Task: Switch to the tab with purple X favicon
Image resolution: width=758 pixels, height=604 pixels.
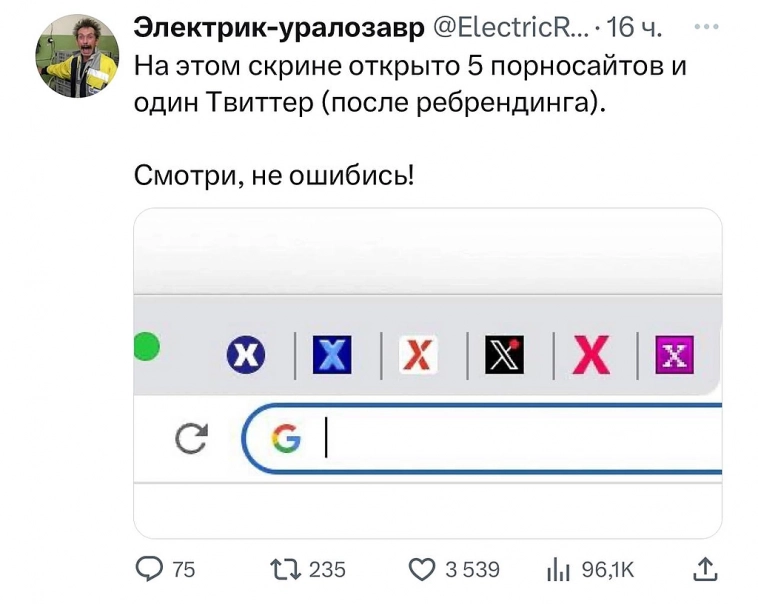Action: [675, 354]
